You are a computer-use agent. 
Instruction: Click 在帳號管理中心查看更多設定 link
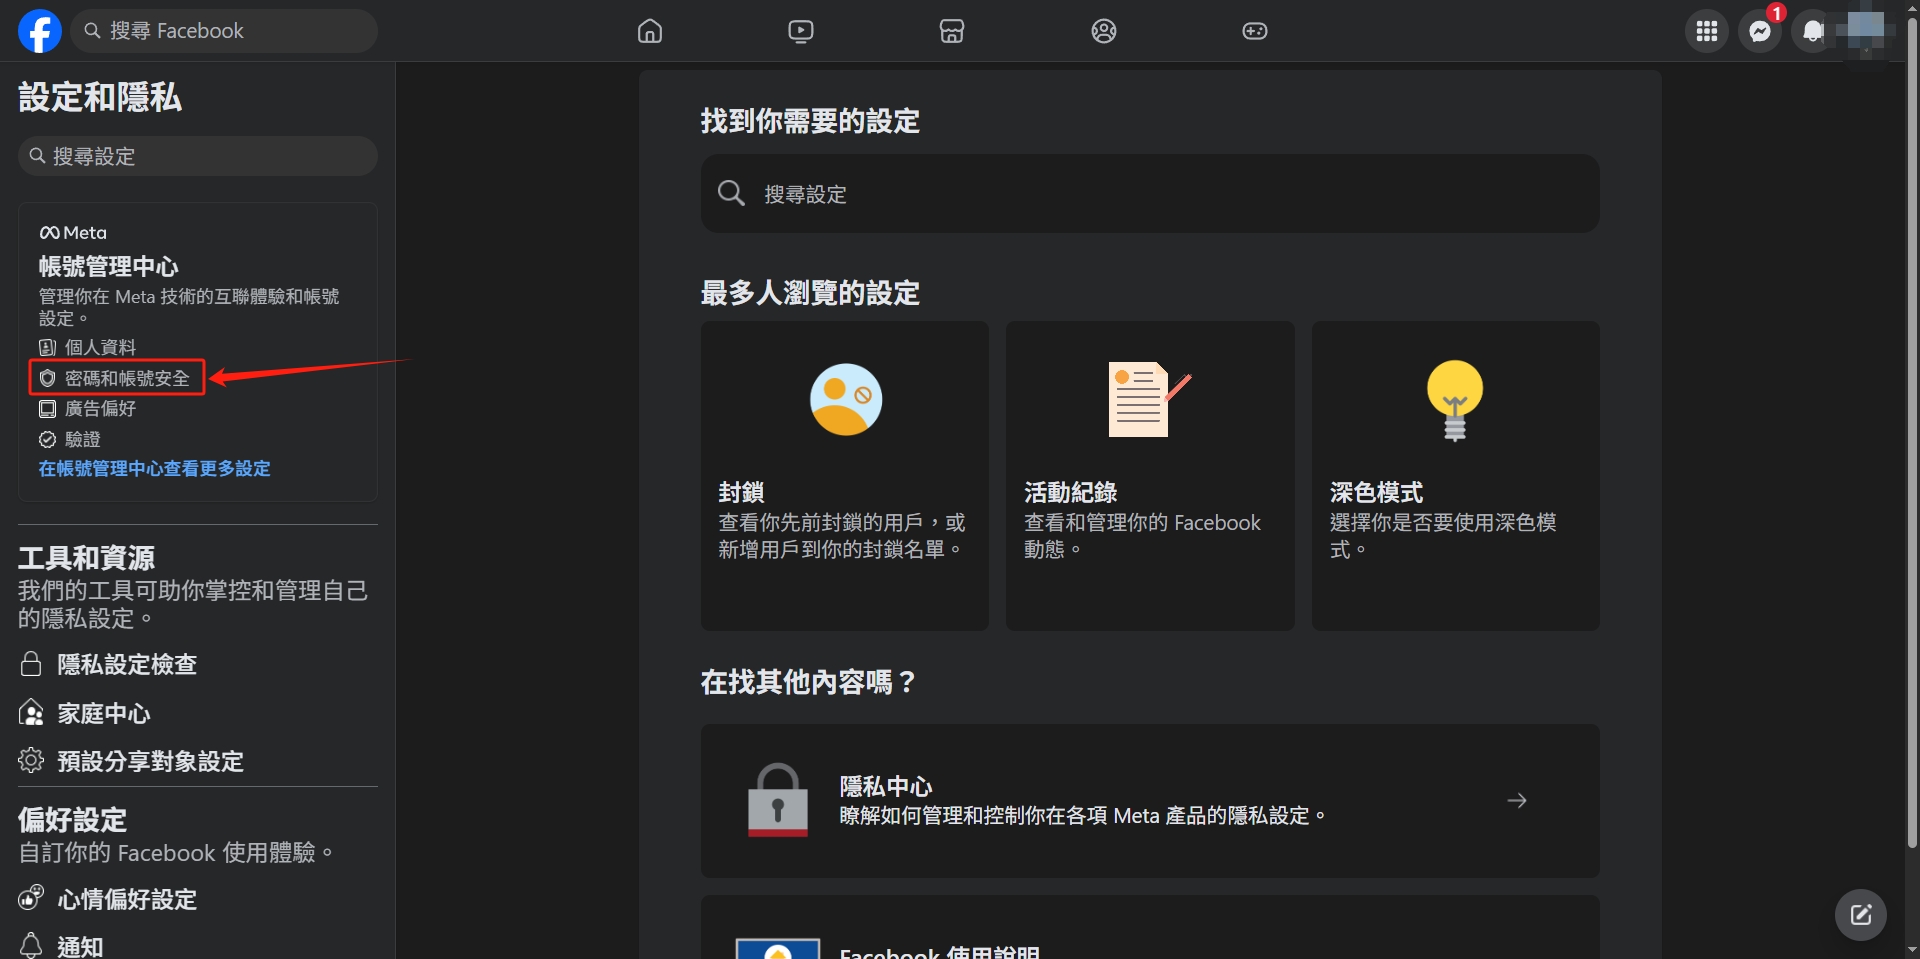pos(154,468)
